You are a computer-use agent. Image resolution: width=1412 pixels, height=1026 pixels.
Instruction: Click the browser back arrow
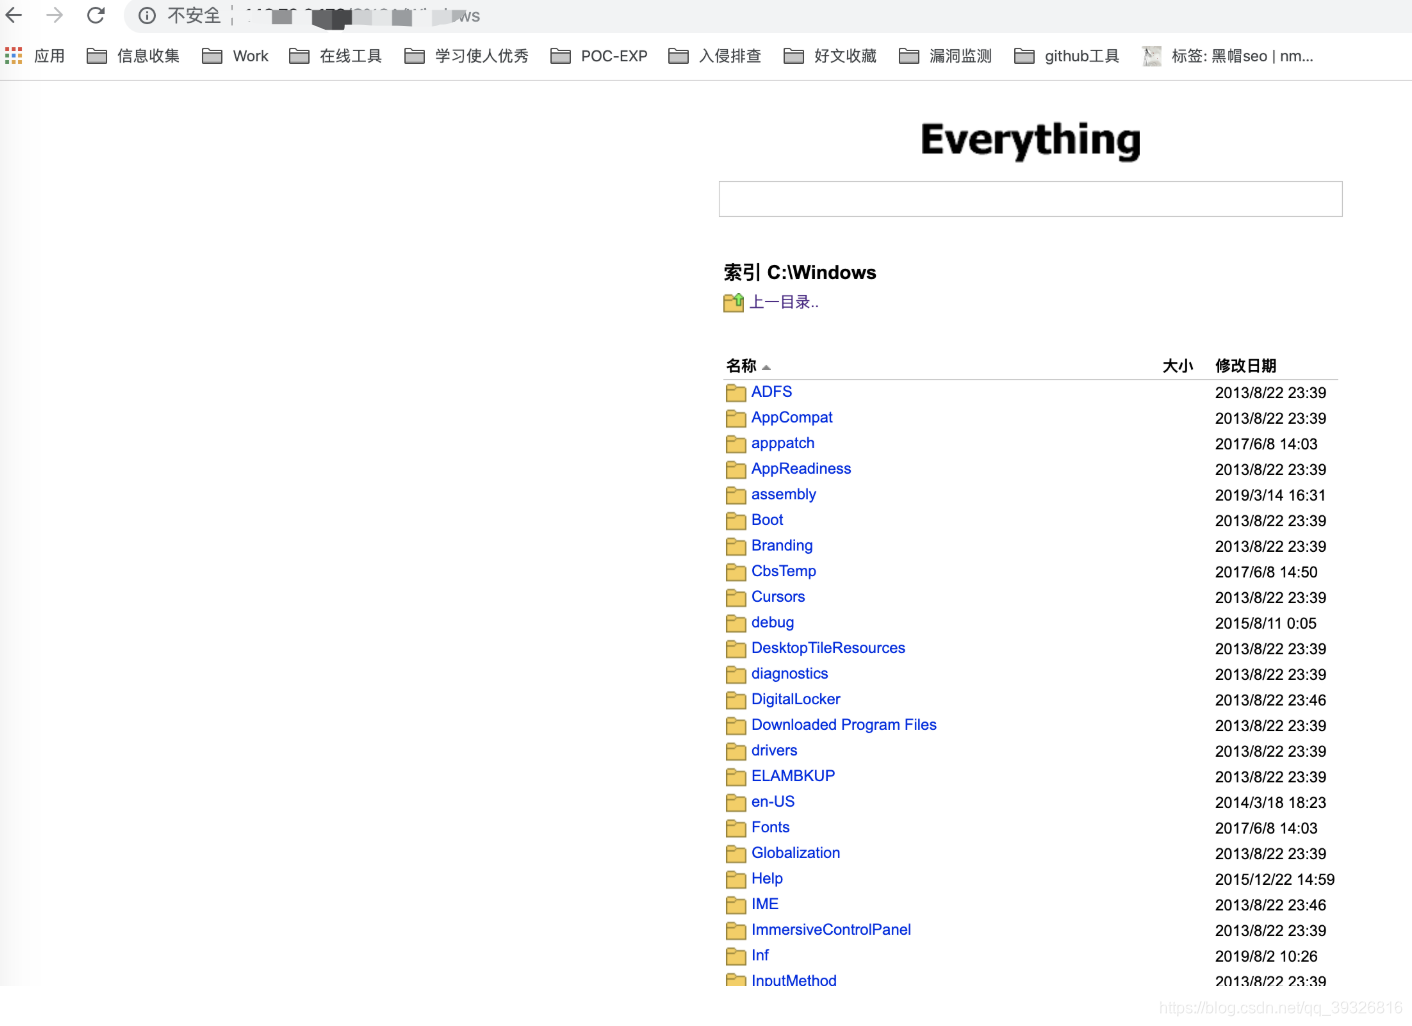click(x=14, y=15)
